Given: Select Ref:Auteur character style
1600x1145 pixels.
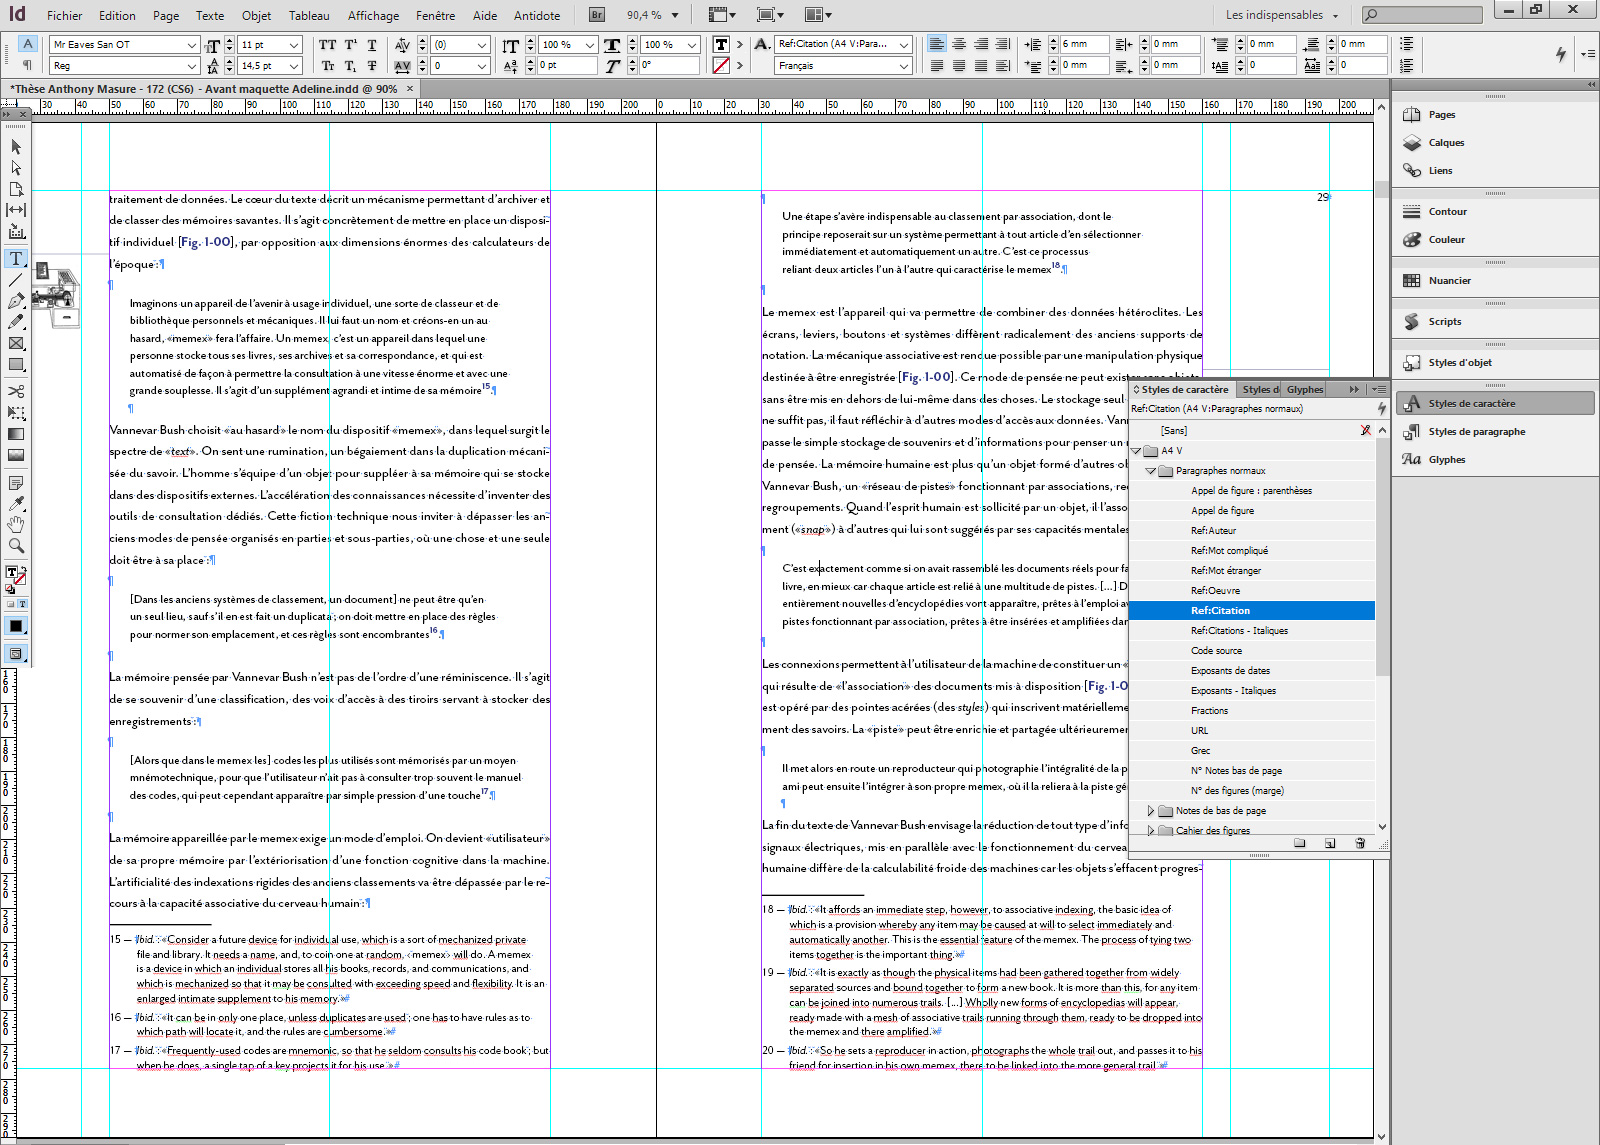Looking at the screenshot, I should [1252, 531].
